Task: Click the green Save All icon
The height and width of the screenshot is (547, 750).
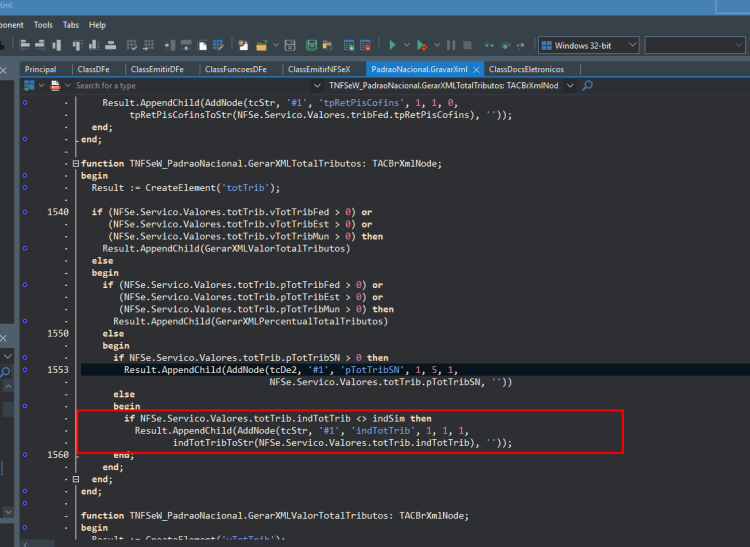Action: (311, 45)
